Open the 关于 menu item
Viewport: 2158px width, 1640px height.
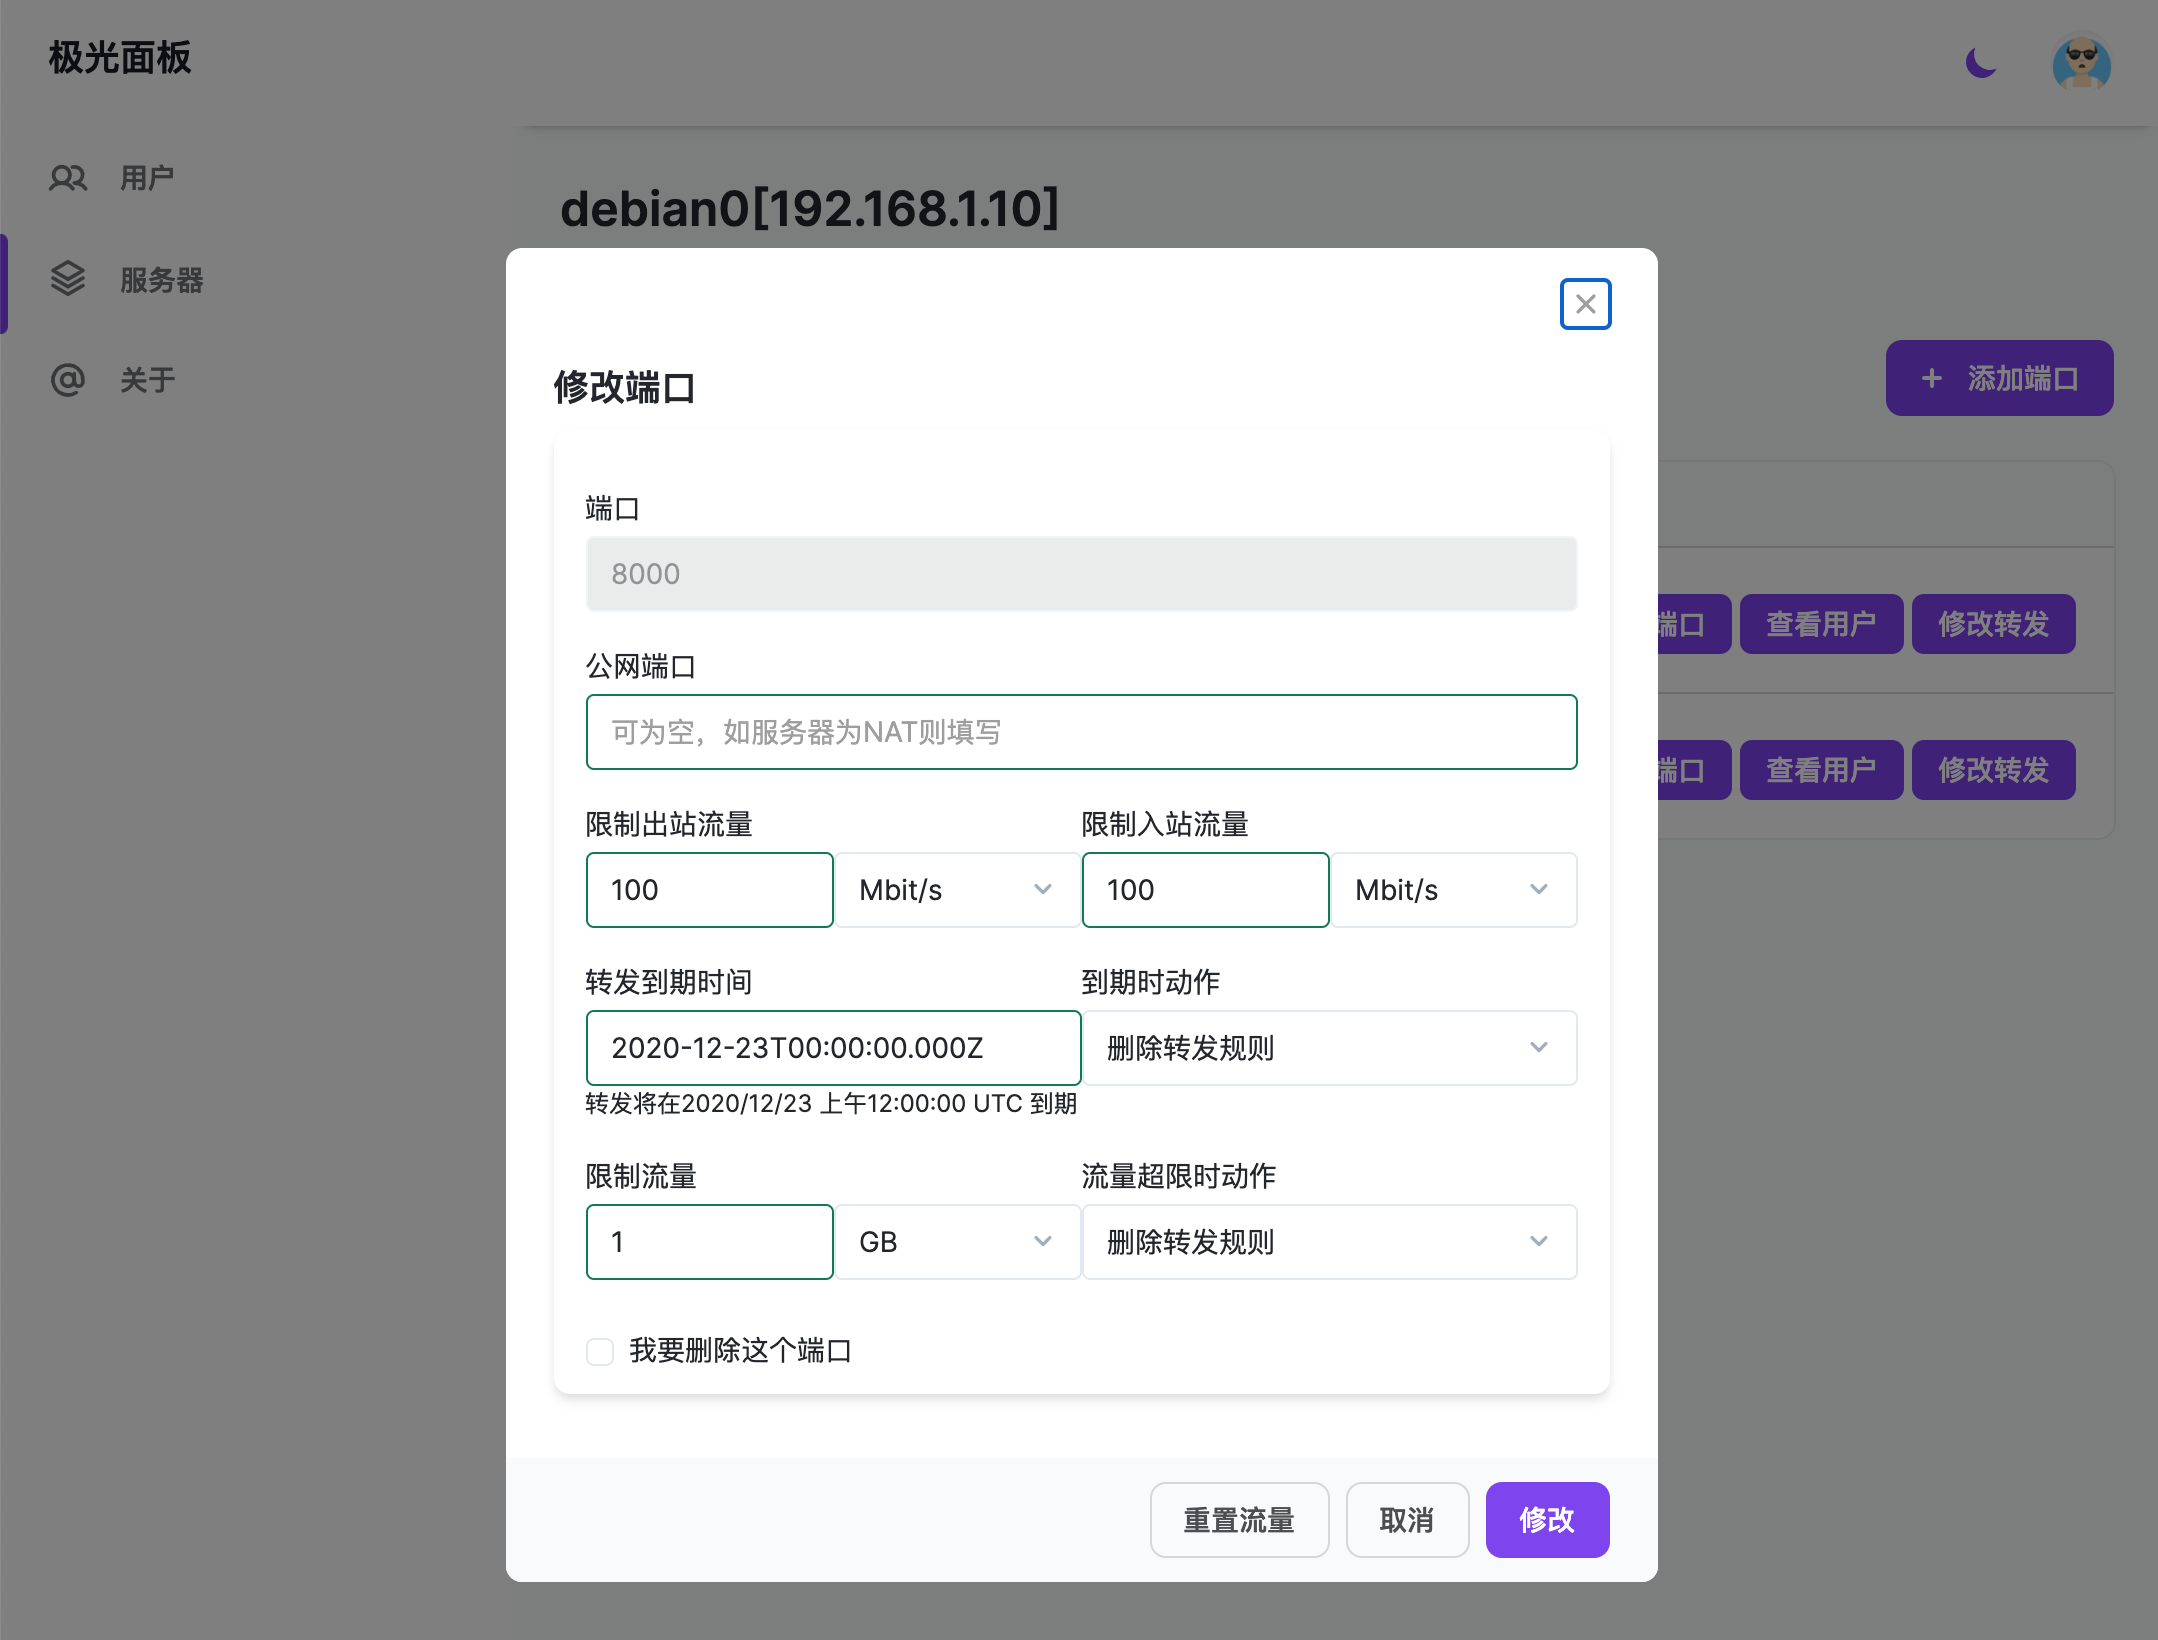pyautogui.click(x=147, y=380)
